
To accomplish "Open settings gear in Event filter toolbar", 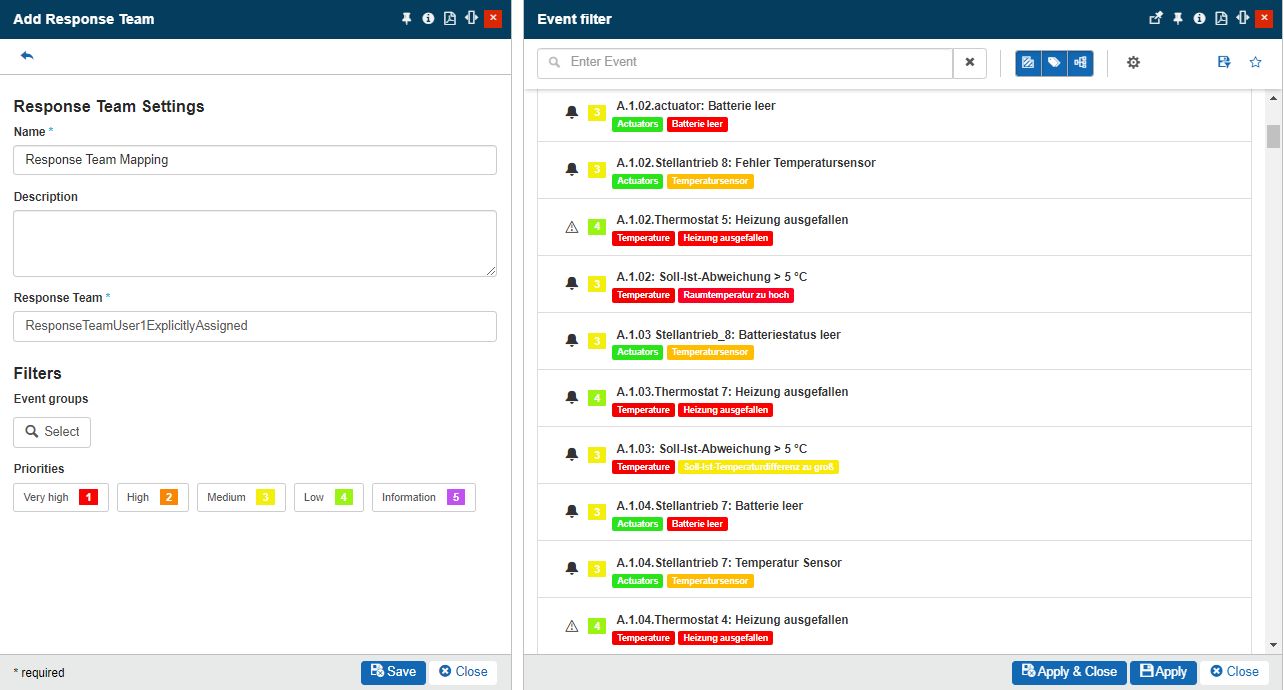I will click(1133, 63).
